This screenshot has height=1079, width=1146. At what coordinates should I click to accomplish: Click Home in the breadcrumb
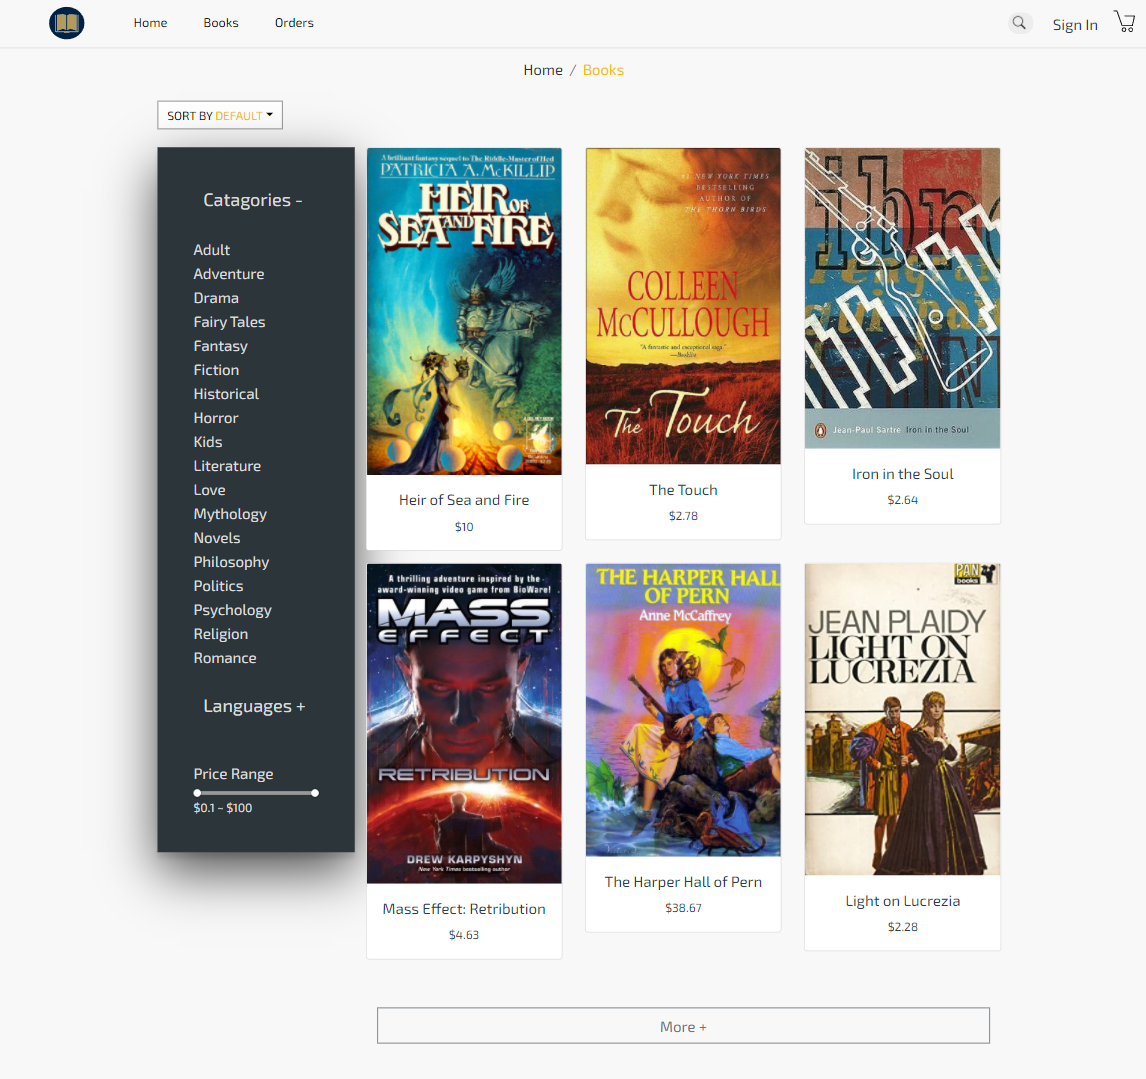(543, 70)
